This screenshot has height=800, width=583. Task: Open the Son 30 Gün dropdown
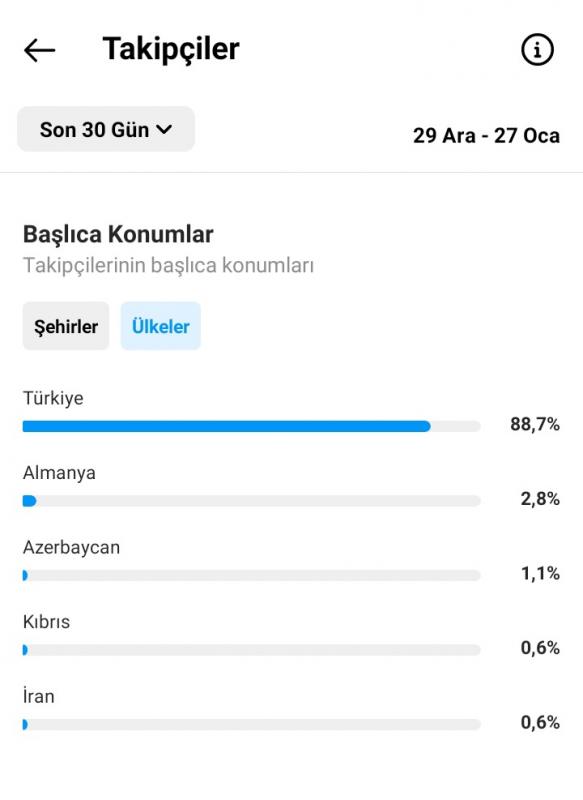coord(106,129)
